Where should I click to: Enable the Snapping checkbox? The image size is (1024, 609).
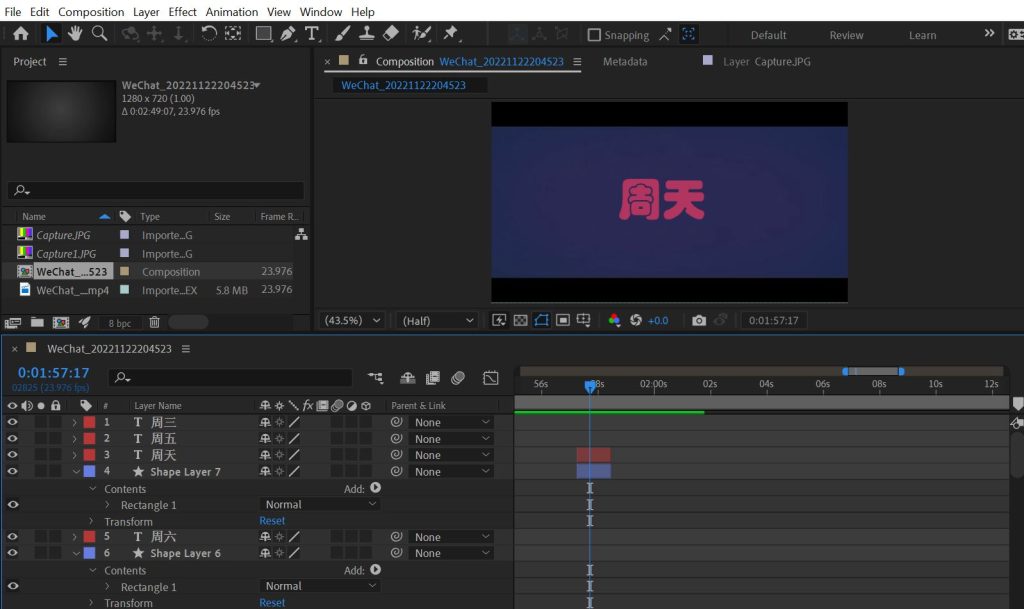click(x=594, y=35)
